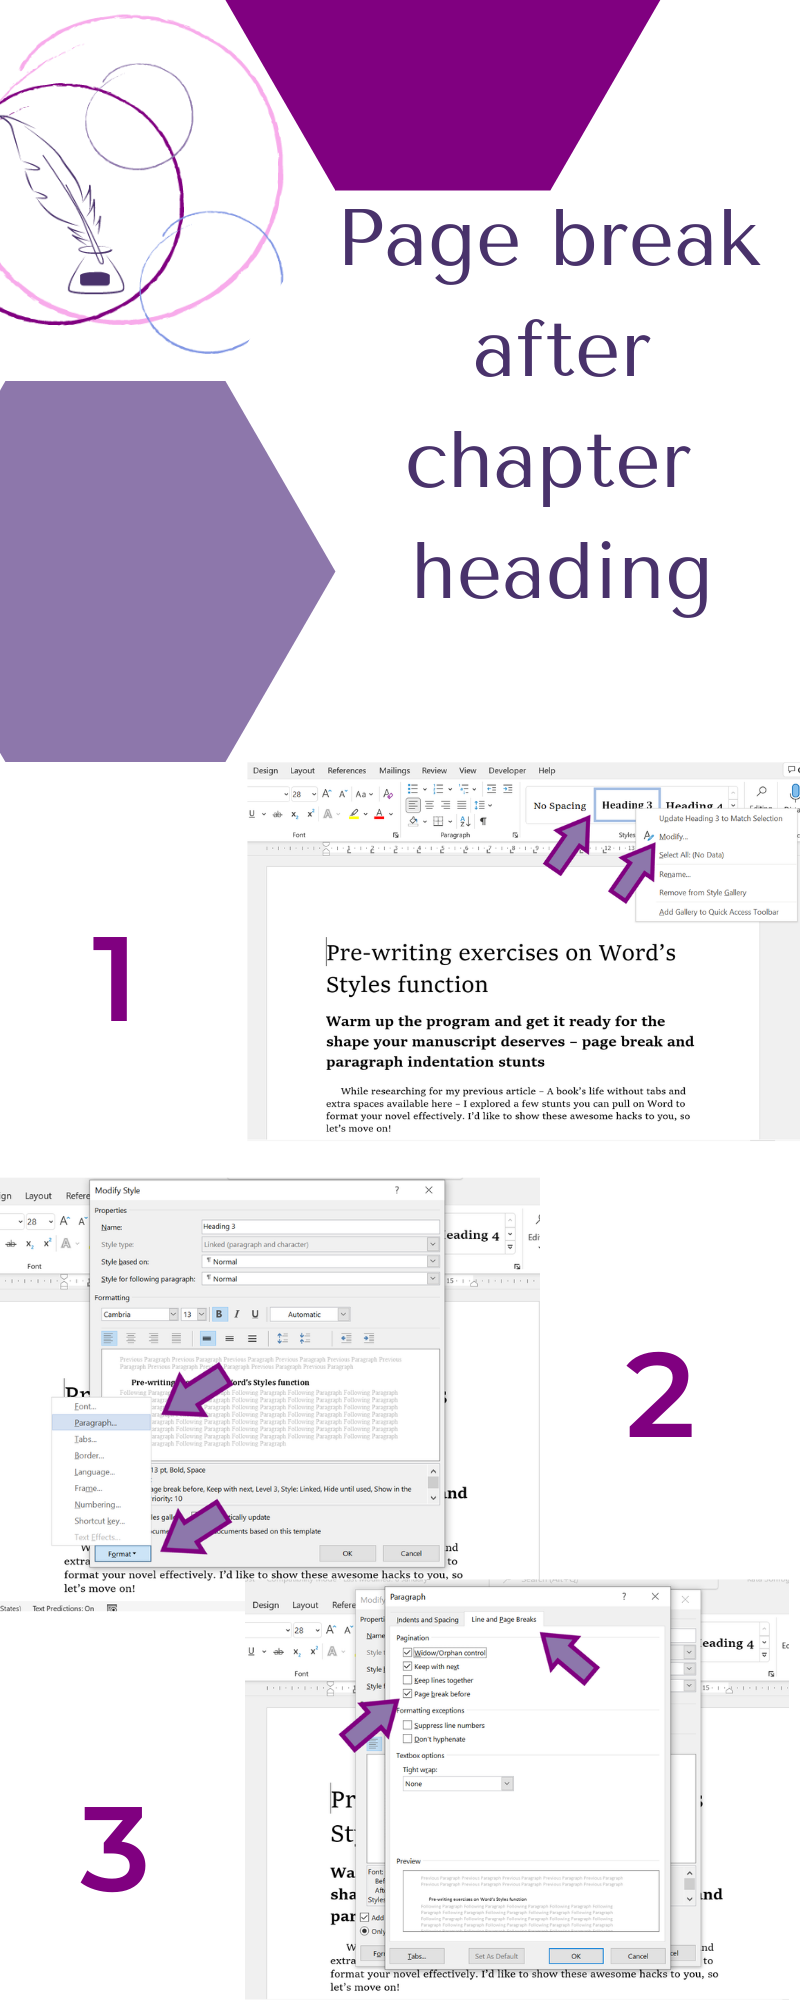Click the justify alignment icon in Modify Style
This screenshot has height=2000, width=800.
(x=176, y=1338)
